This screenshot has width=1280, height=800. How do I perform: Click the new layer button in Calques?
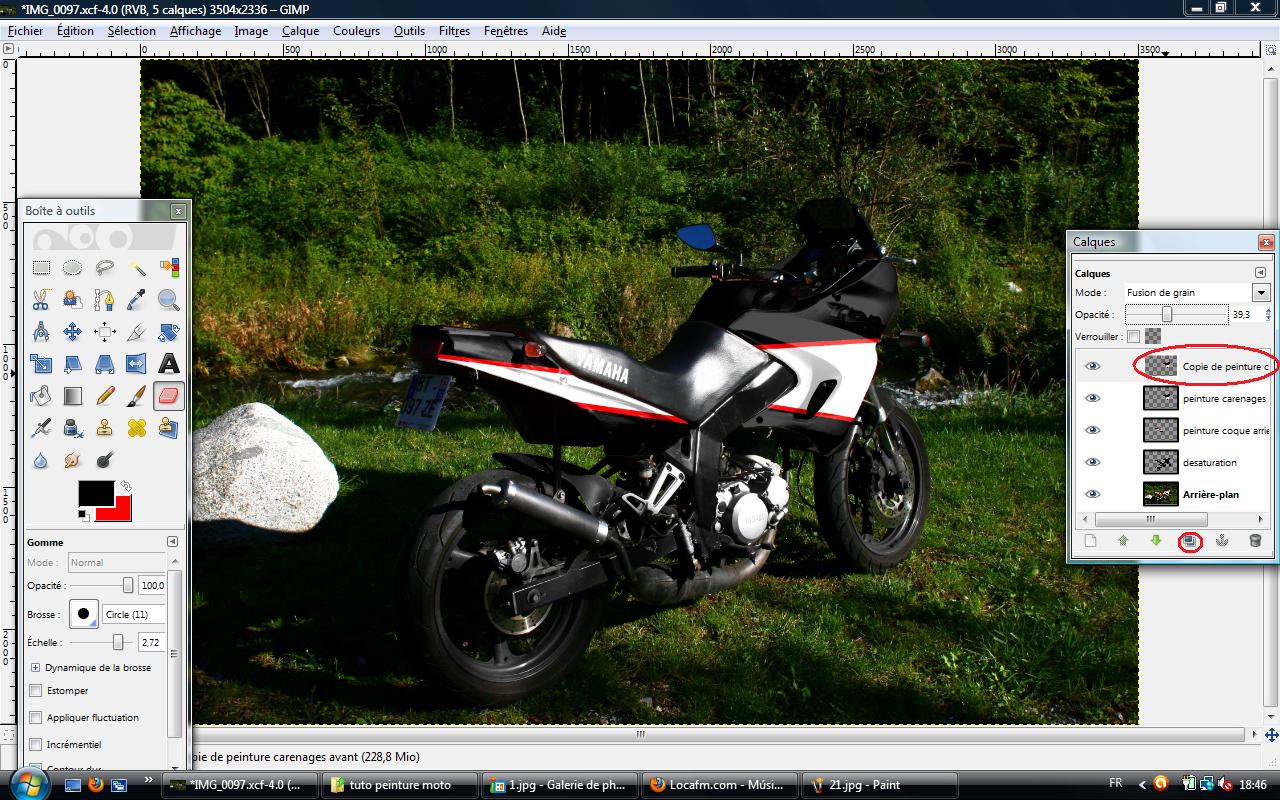[1091, 541]
